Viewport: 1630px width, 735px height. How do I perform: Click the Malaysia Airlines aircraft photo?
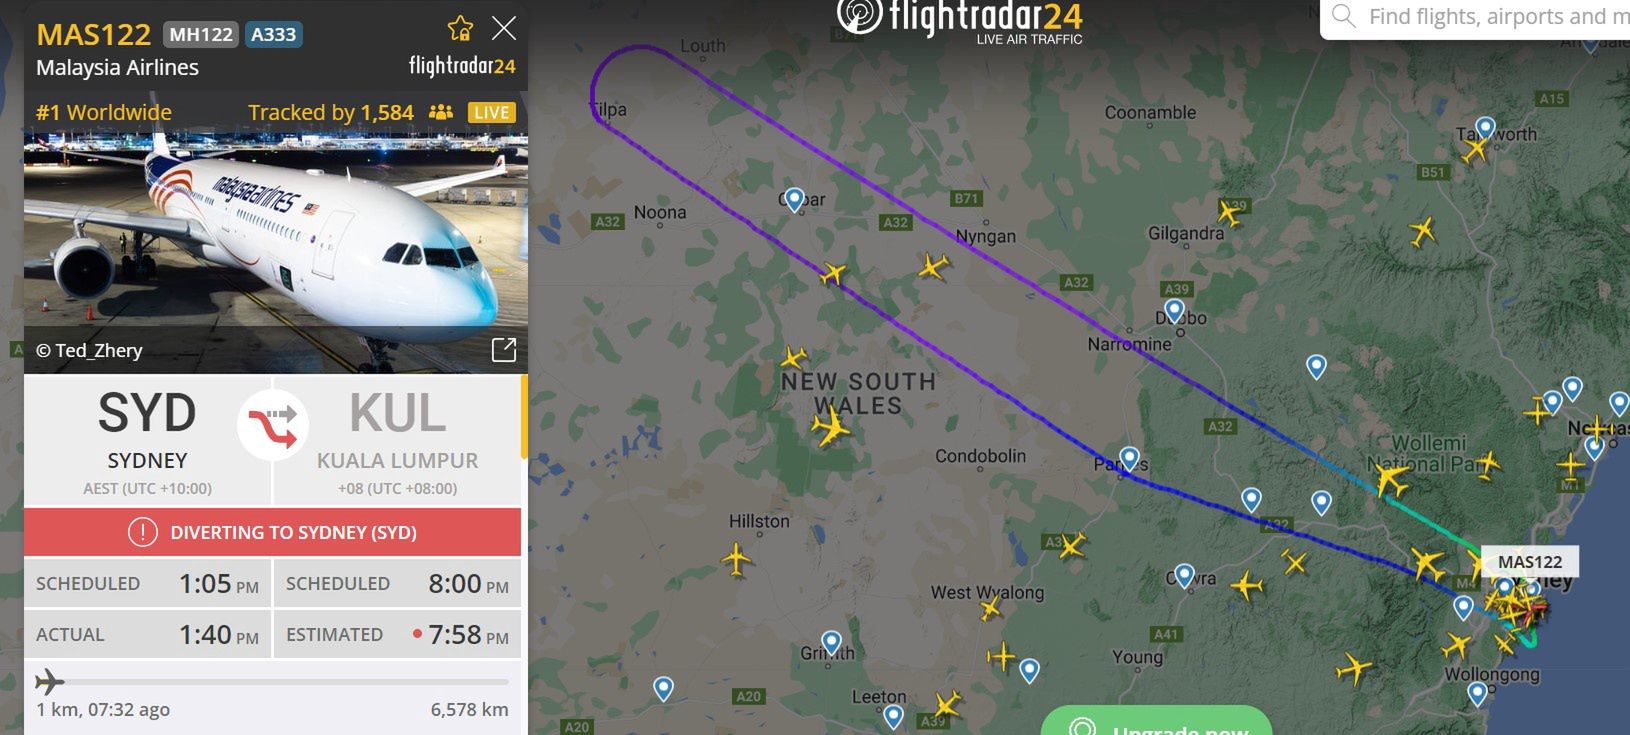(x=275, y=250)
